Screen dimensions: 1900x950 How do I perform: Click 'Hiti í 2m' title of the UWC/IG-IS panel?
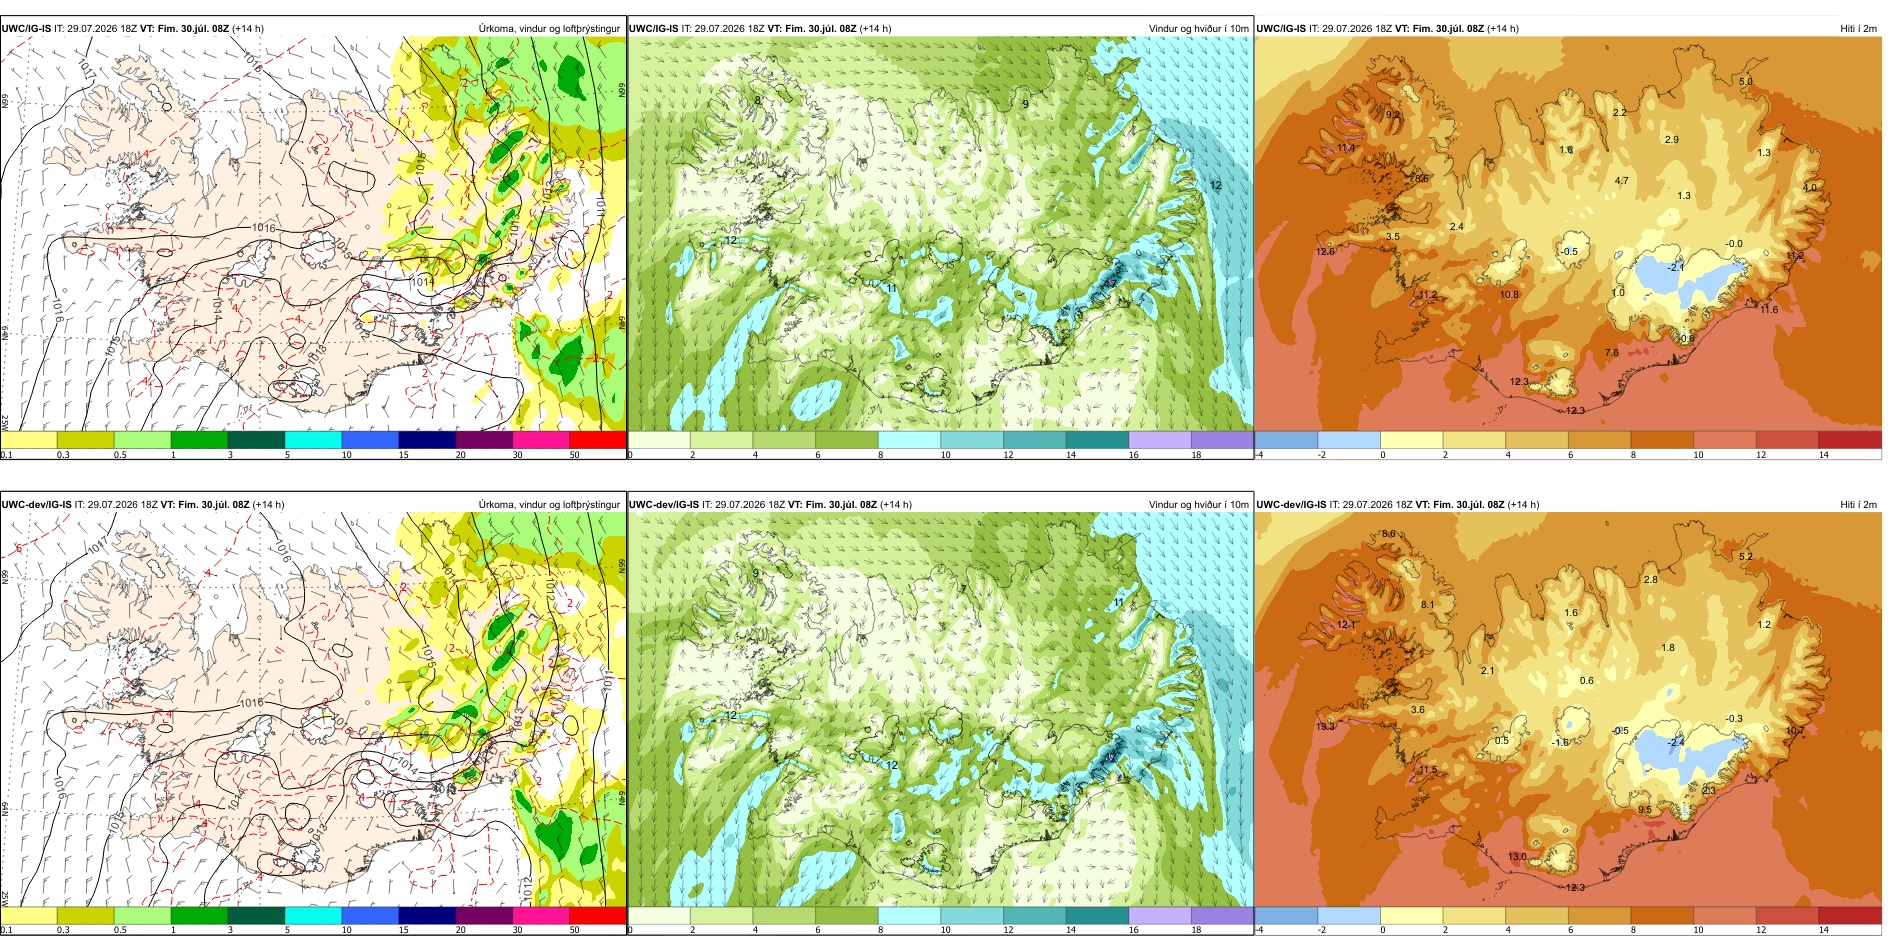(x=1858, y=29)
